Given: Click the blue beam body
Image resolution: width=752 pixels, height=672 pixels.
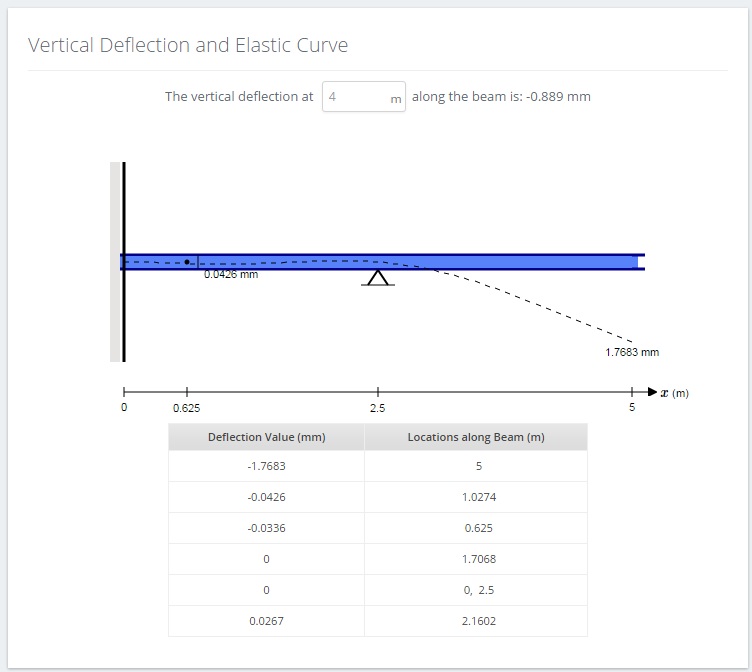Looking at the screenshot, I should click(x=382, y=262).
